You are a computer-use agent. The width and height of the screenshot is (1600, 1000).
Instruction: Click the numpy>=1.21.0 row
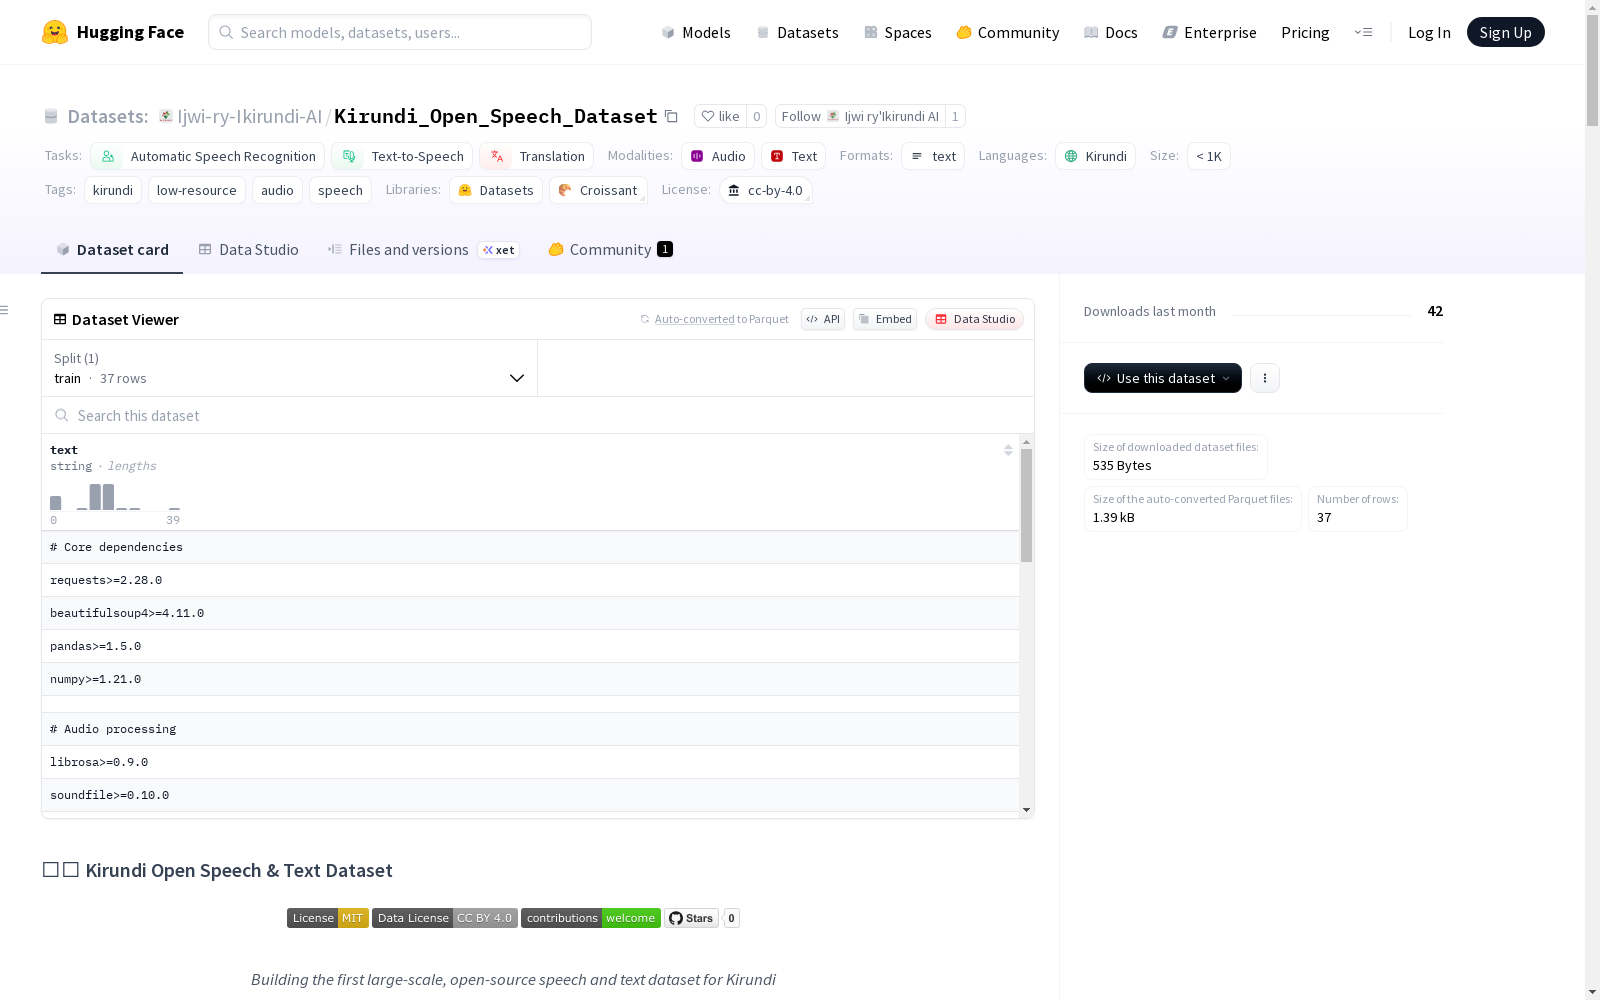530,679
